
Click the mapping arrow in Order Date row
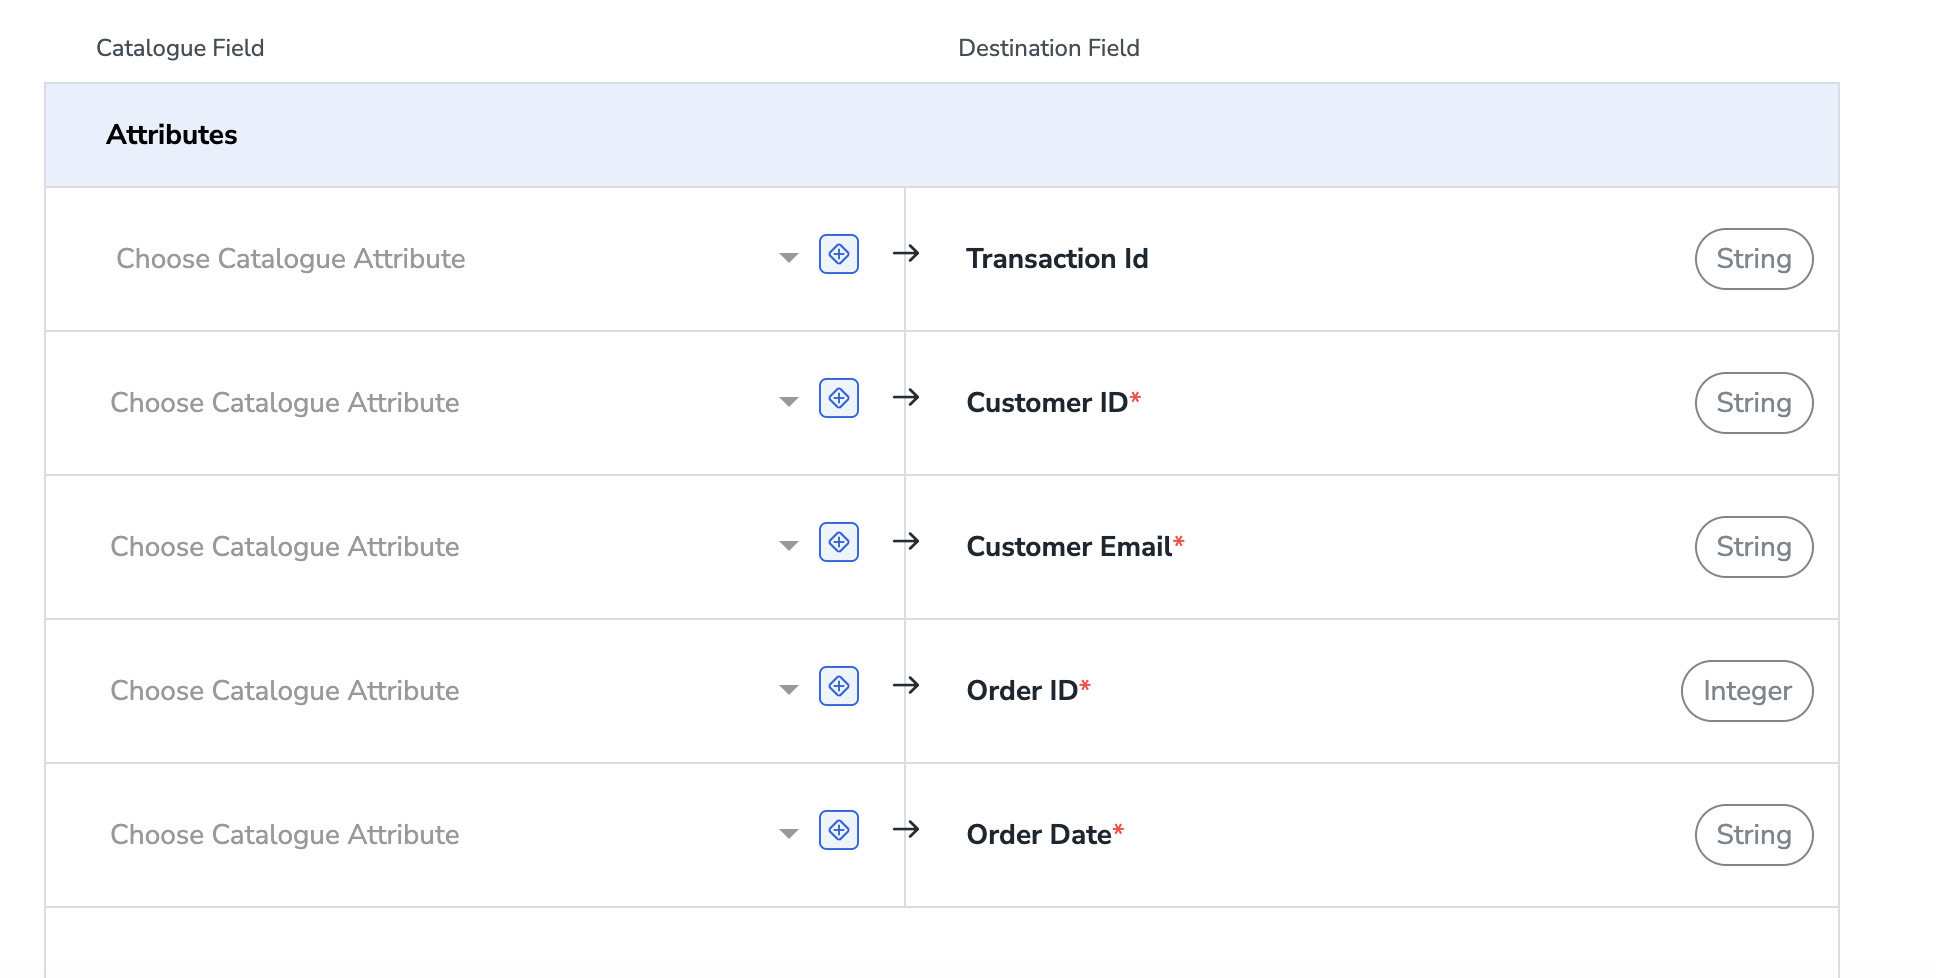(906, 830)
